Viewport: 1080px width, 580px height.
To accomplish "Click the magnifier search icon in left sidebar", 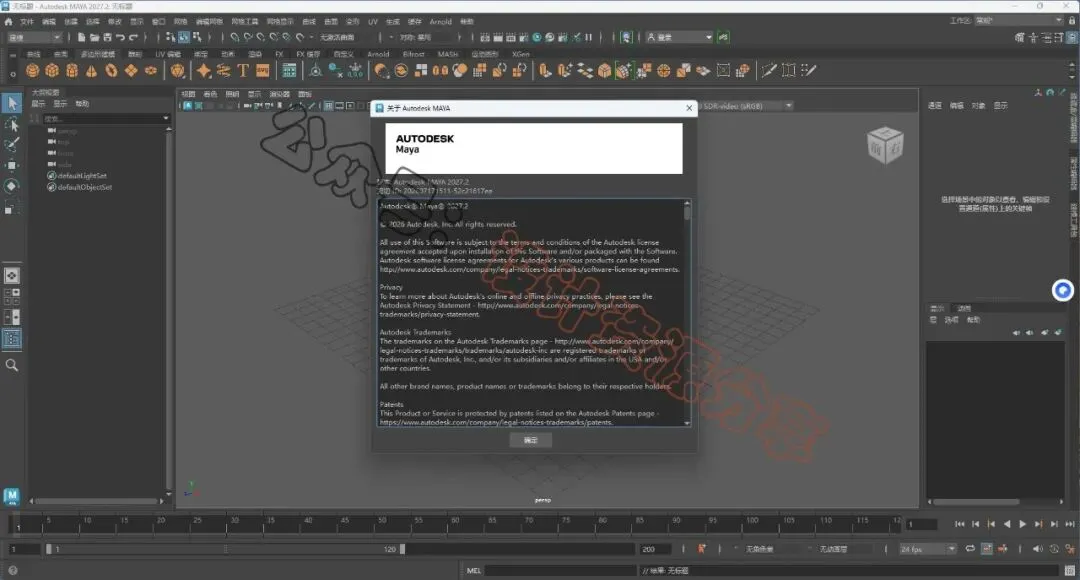I will [x=12, y=365].
